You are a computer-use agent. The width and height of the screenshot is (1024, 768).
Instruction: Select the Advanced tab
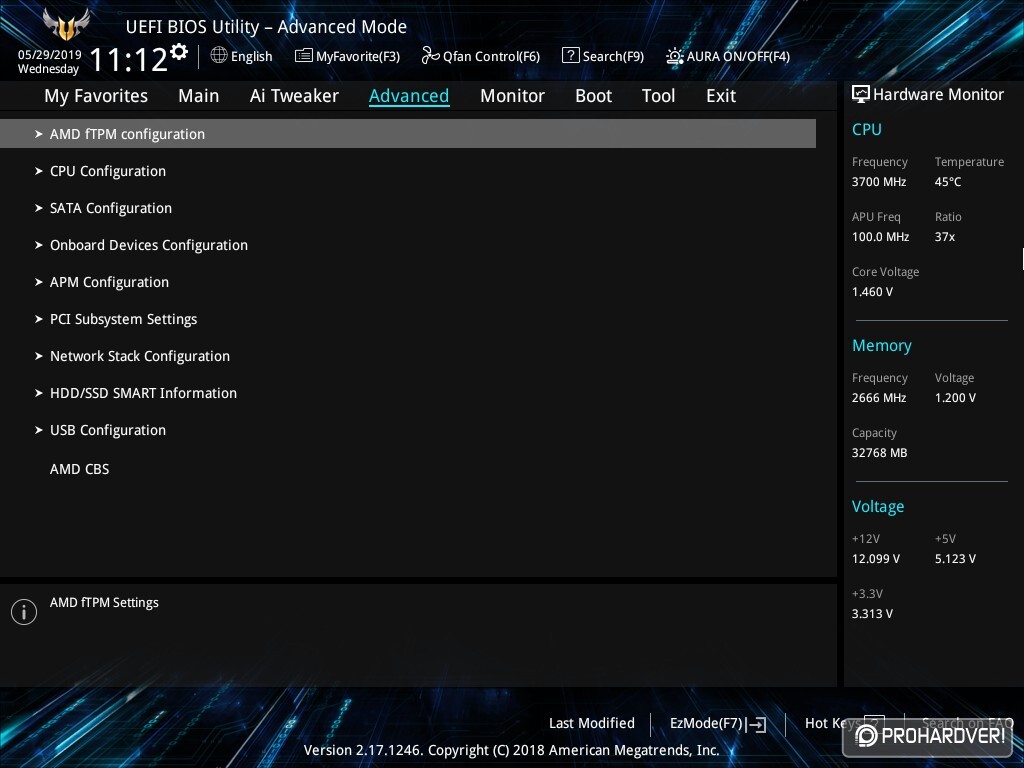[x=409, y=96]
